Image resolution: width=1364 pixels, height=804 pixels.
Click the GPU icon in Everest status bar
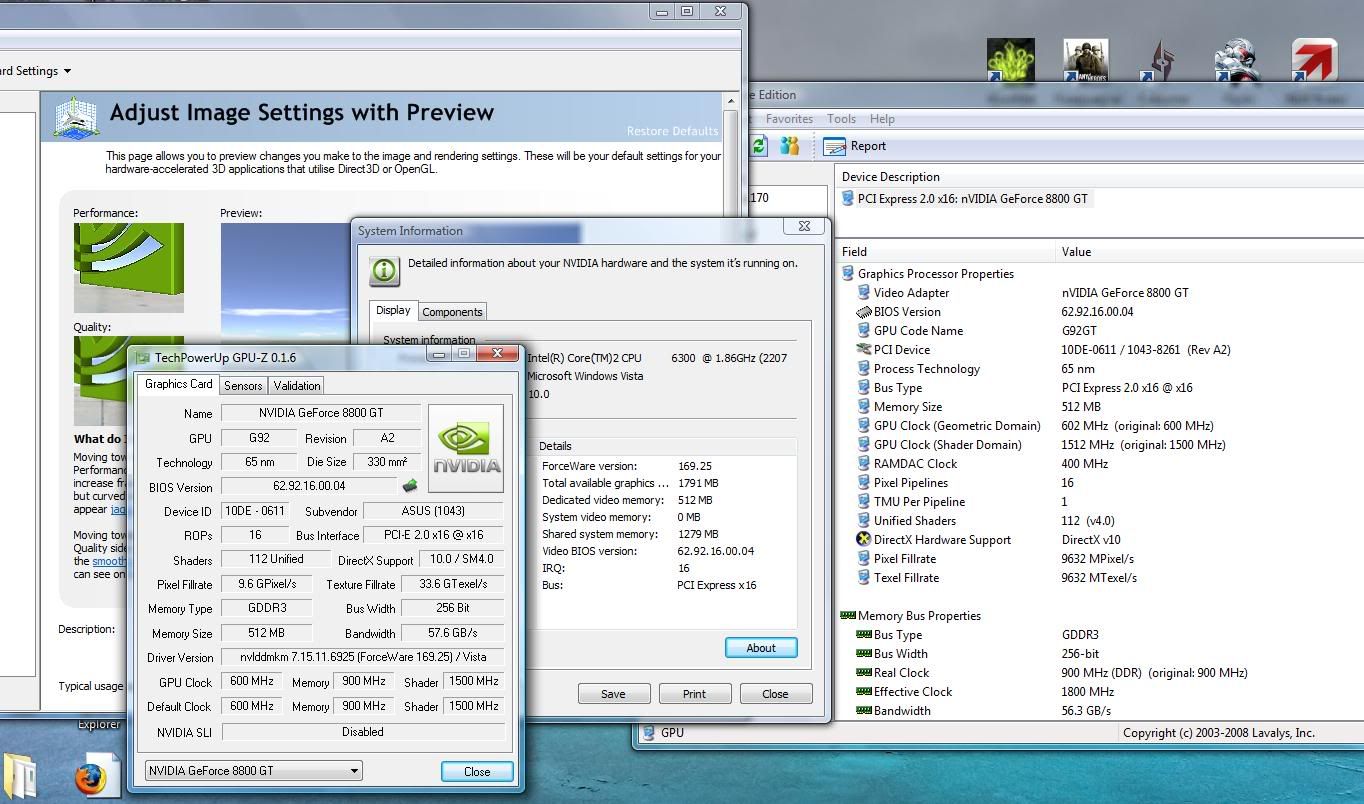pyautogui.click(x=649, y=733)
